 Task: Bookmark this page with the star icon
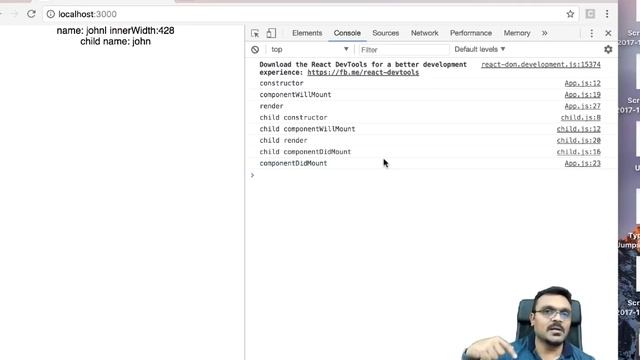pos(570,14)
